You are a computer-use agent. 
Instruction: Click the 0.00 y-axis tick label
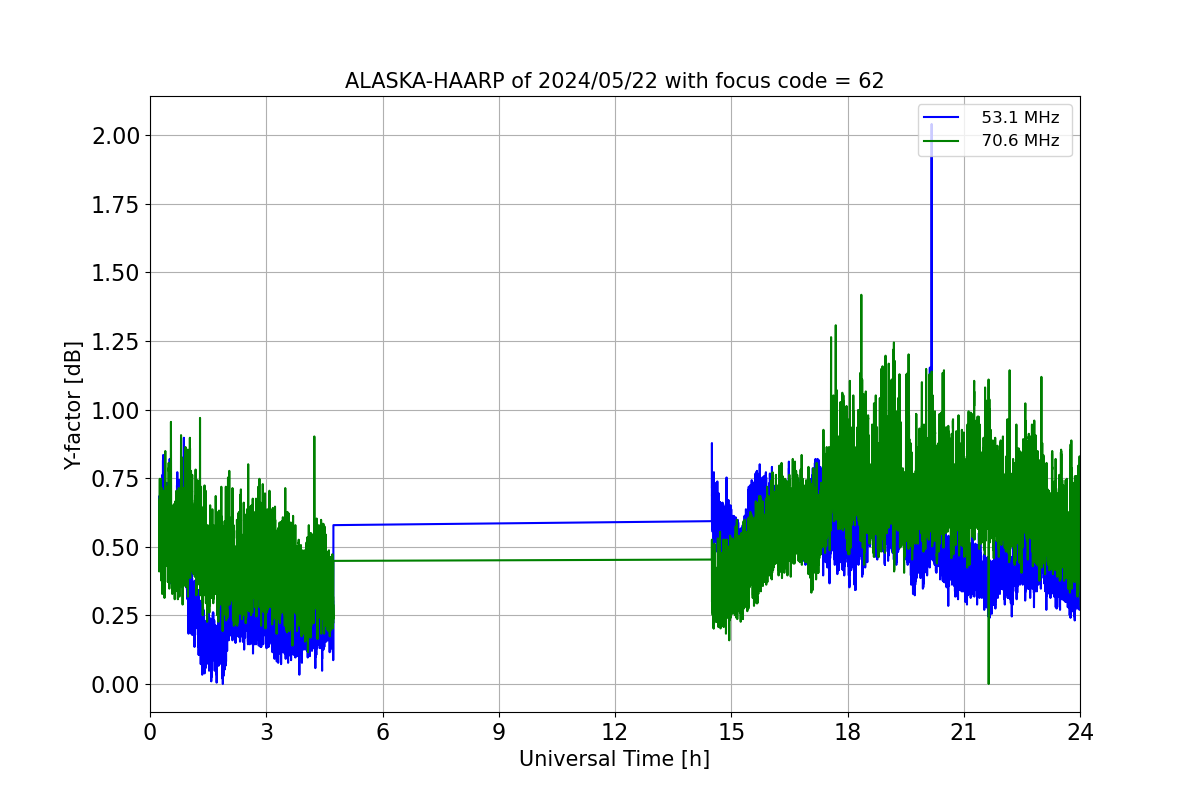(x=115, y=685)
